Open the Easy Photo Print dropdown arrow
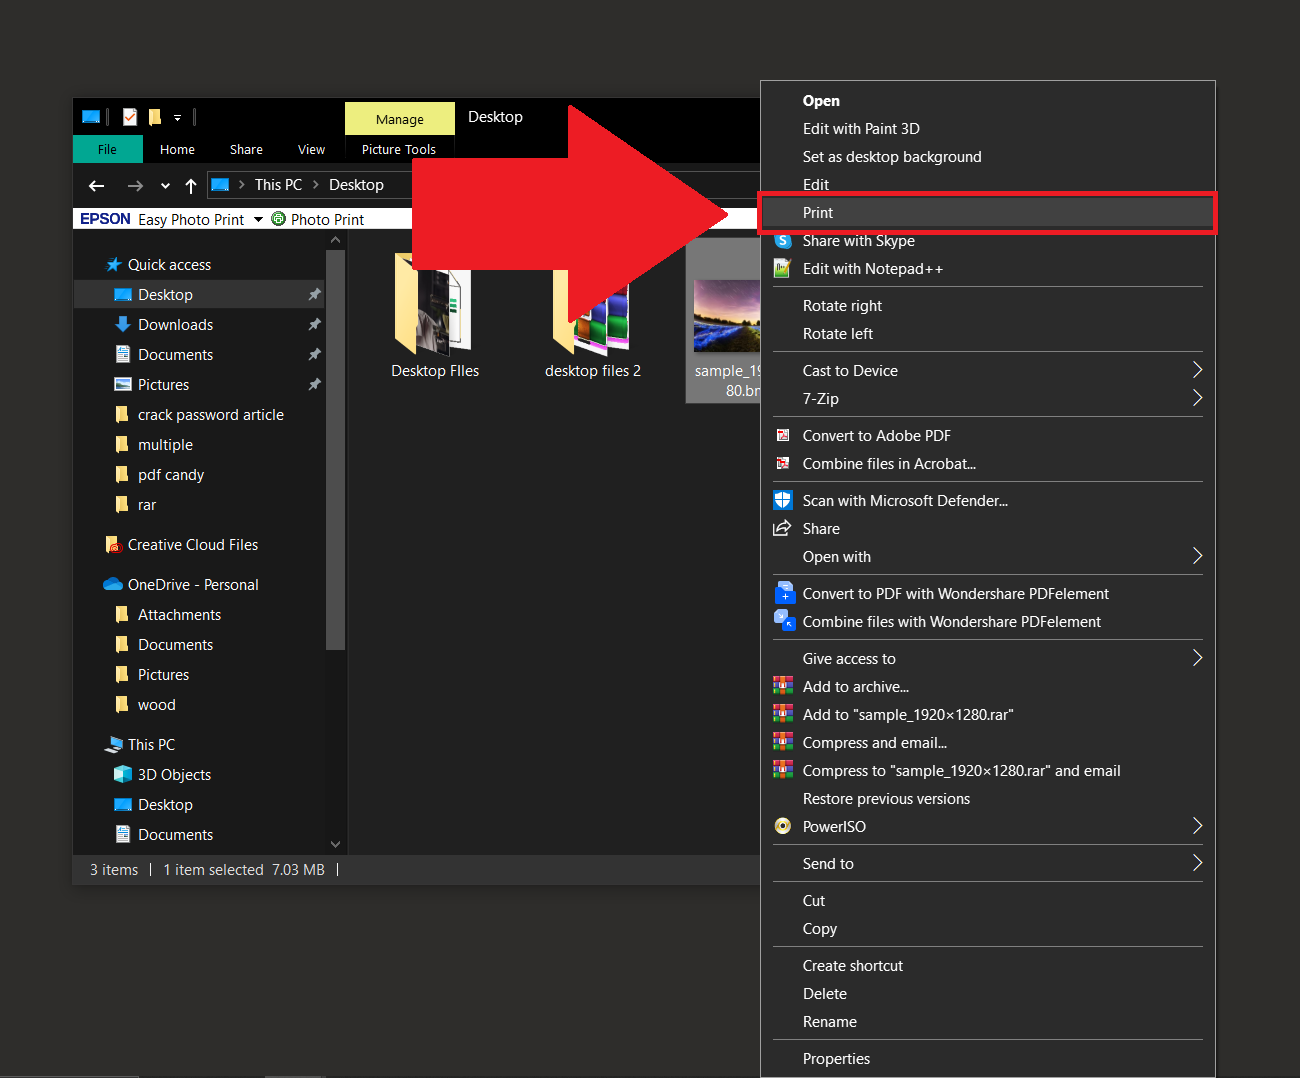The height and width of the screenshot is (1078, 1300). point(258,218)
